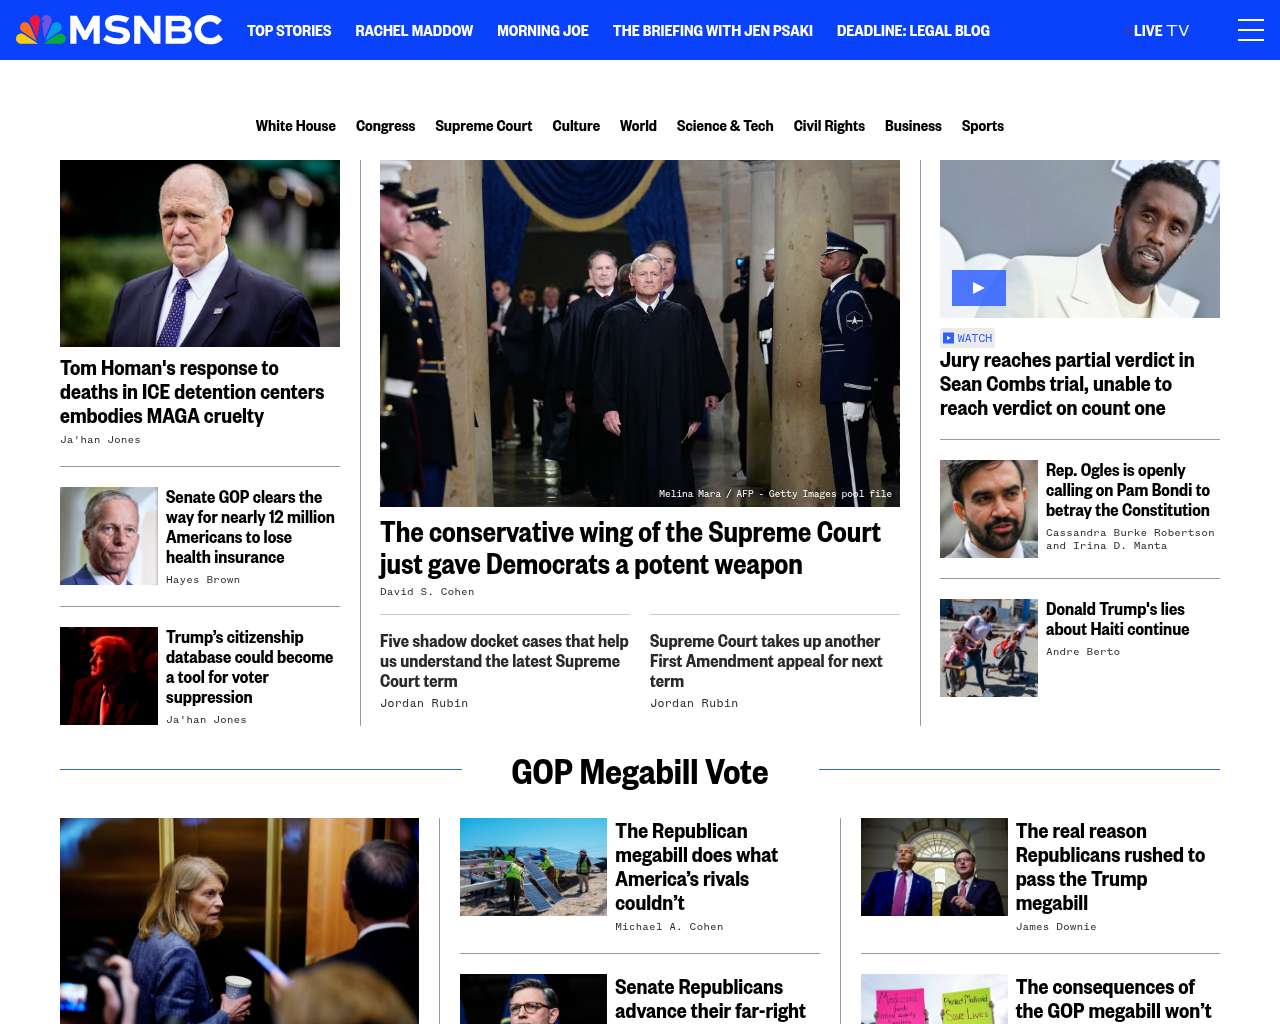The image size is (1280, 1024).
Task: Open Five shadow docket cases article
Action: tap(504, 661)
